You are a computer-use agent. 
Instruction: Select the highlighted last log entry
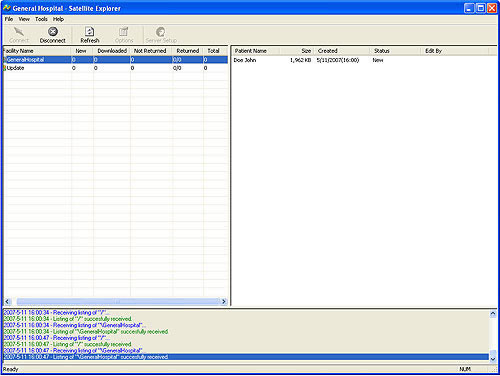(246, 357)
